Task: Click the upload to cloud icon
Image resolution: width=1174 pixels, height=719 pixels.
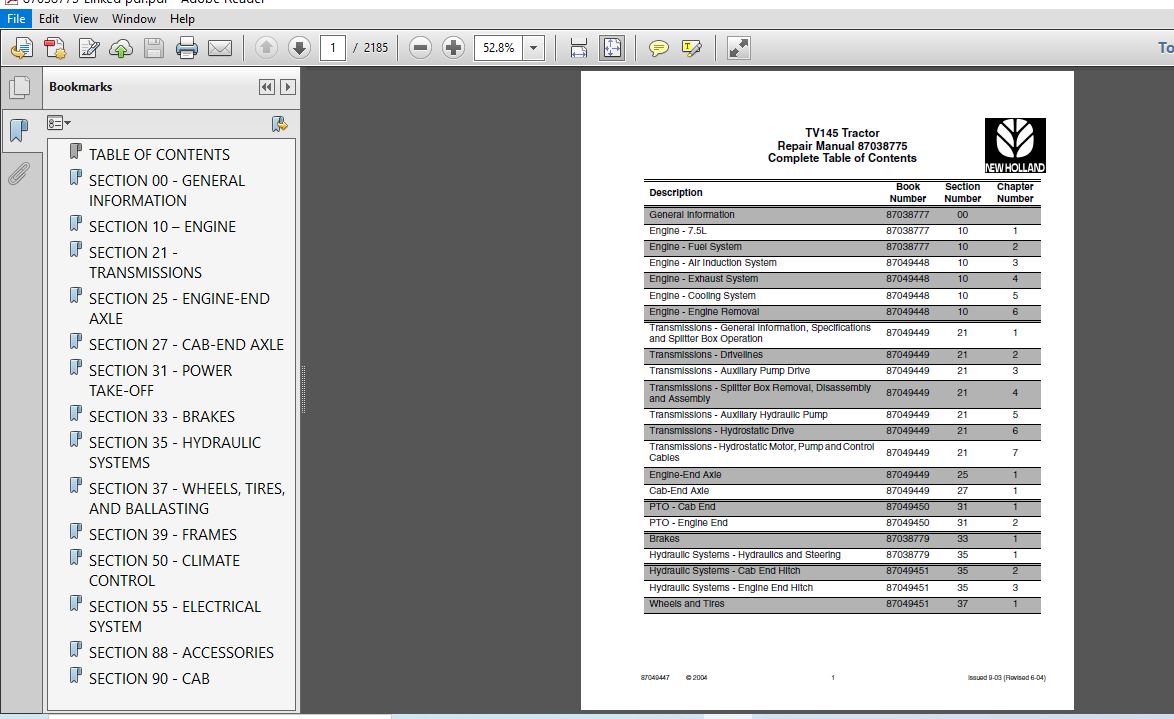Action: coord(121,48)
